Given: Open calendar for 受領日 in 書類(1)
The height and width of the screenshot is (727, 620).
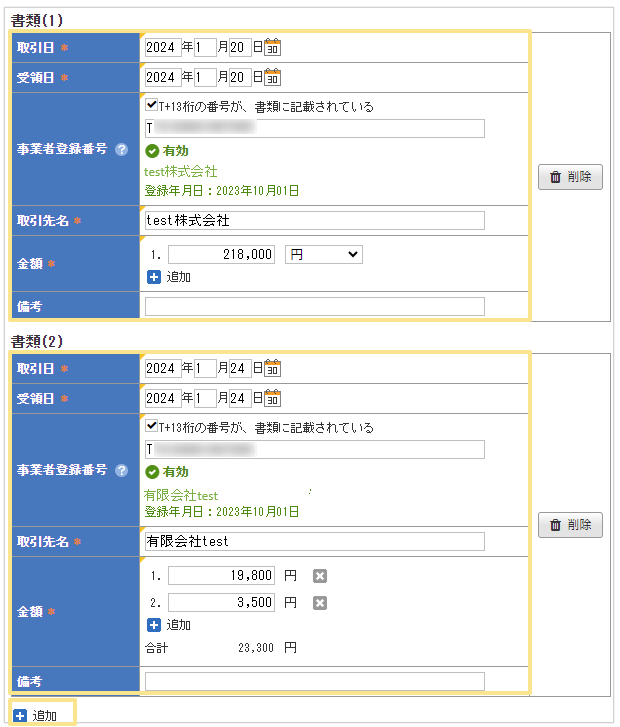Looking at the screenshot, I should pos(273,77).
